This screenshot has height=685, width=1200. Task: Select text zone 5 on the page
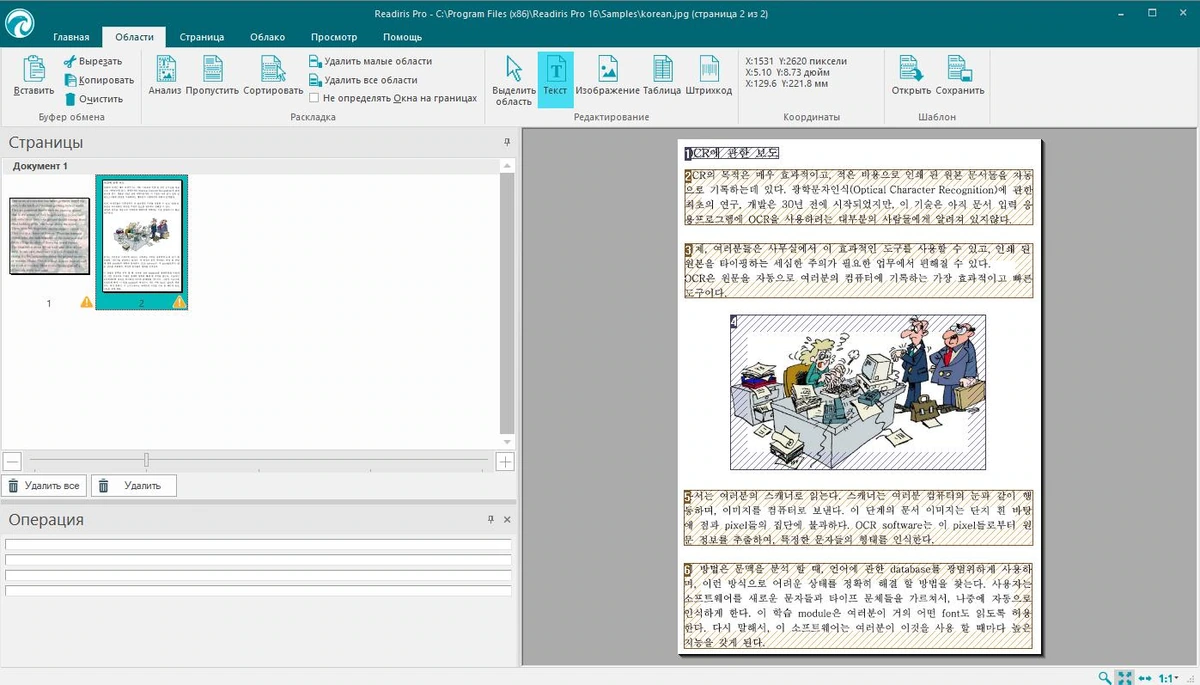click(x=858, y=517)
